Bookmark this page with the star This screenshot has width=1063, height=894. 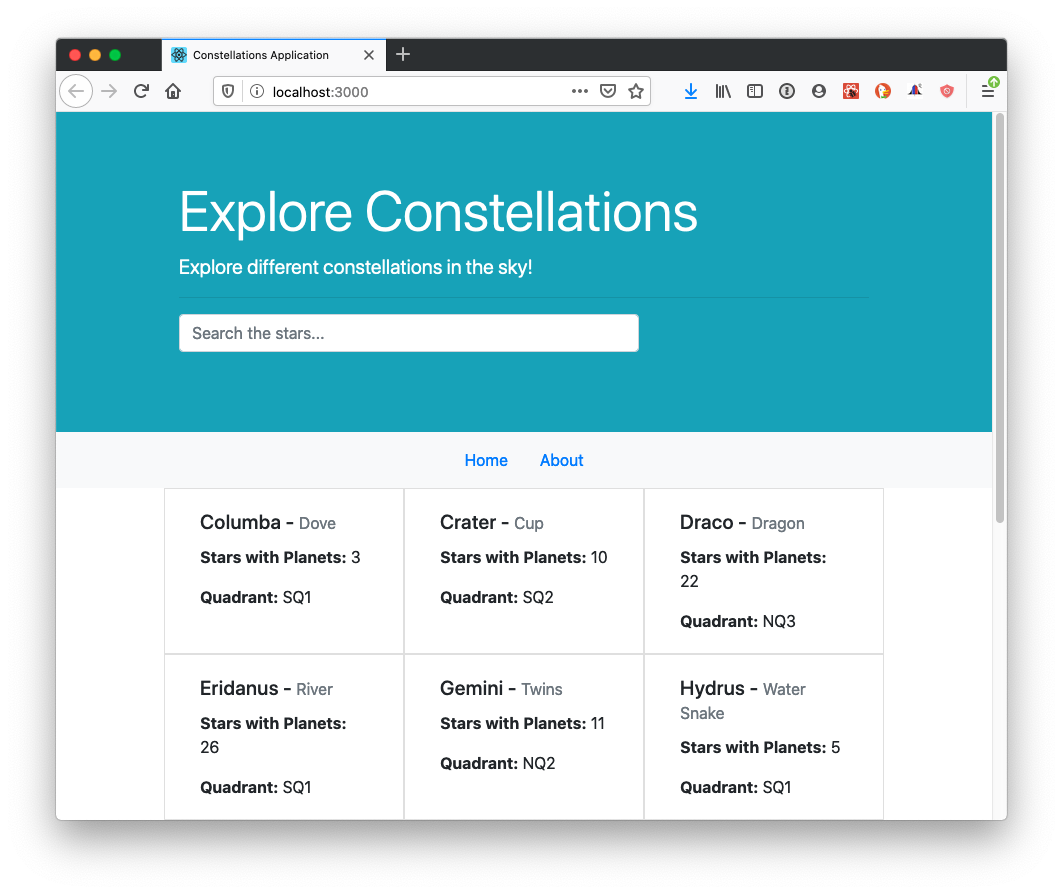[x=636, y=91]
